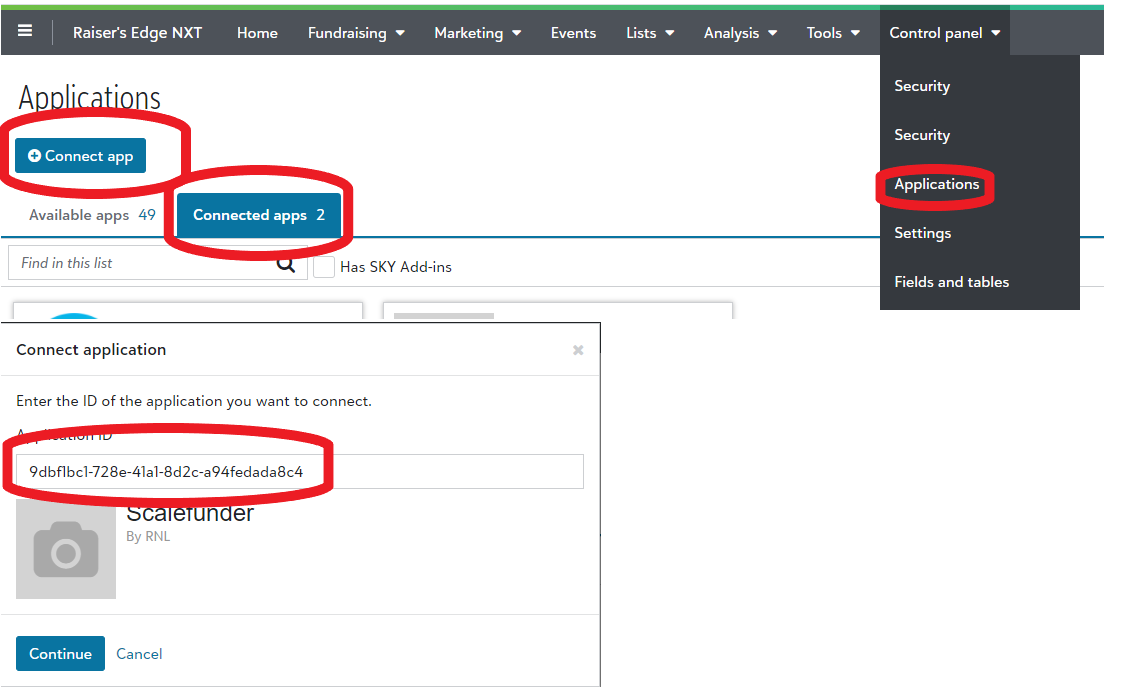Click the Raiser's Edge NXT title

pos(137,33)
